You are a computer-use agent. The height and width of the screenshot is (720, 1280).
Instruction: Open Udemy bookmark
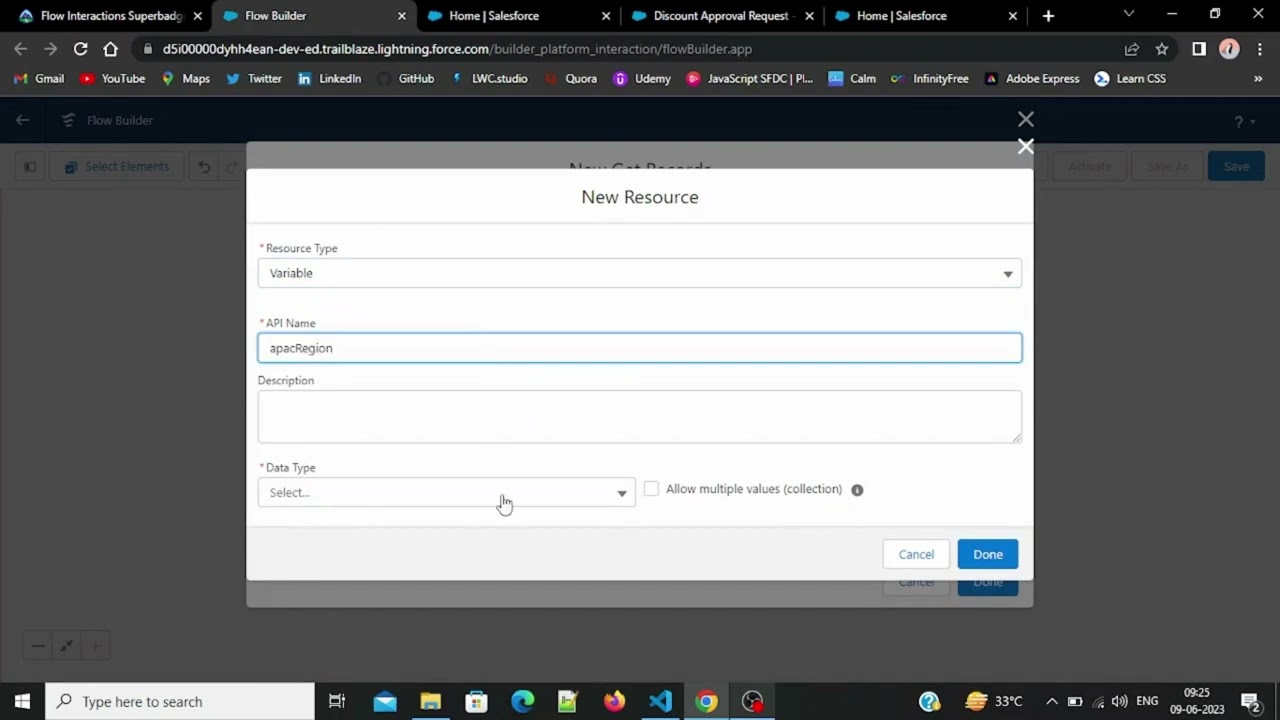(x=642, y=79)
